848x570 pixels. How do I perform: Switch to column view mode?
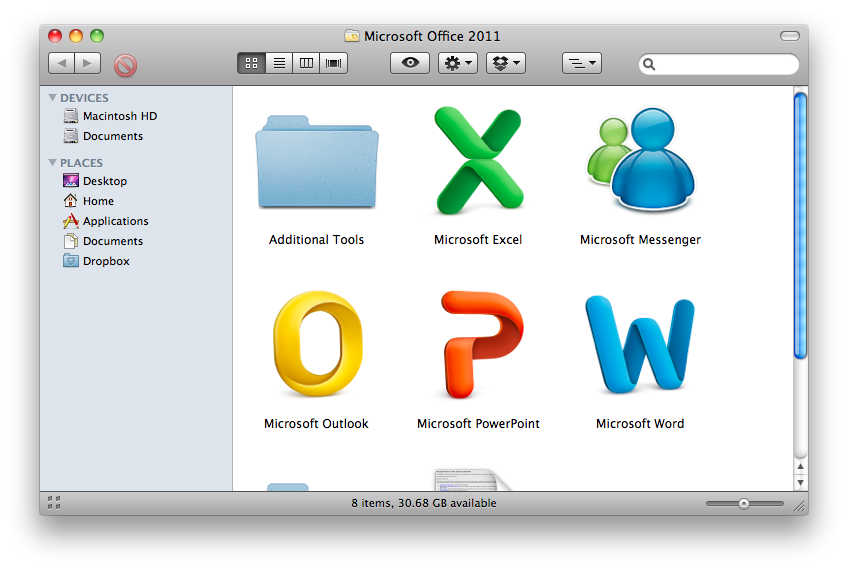coord(306,63)
